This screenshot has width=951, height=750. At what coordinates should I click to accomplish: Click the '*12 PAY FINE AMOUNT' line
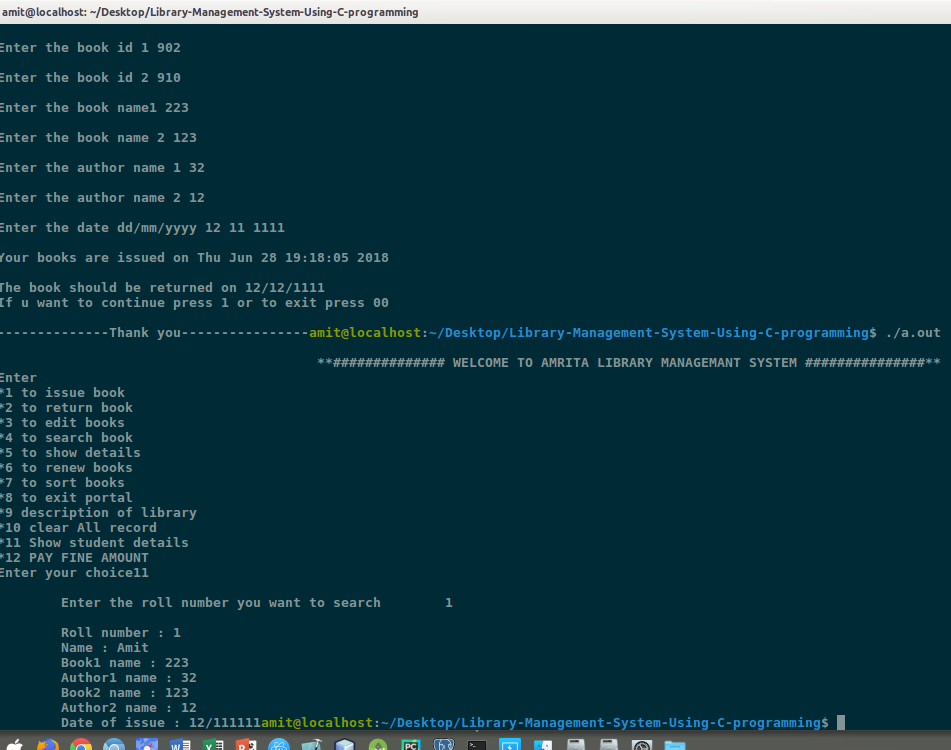75,558
